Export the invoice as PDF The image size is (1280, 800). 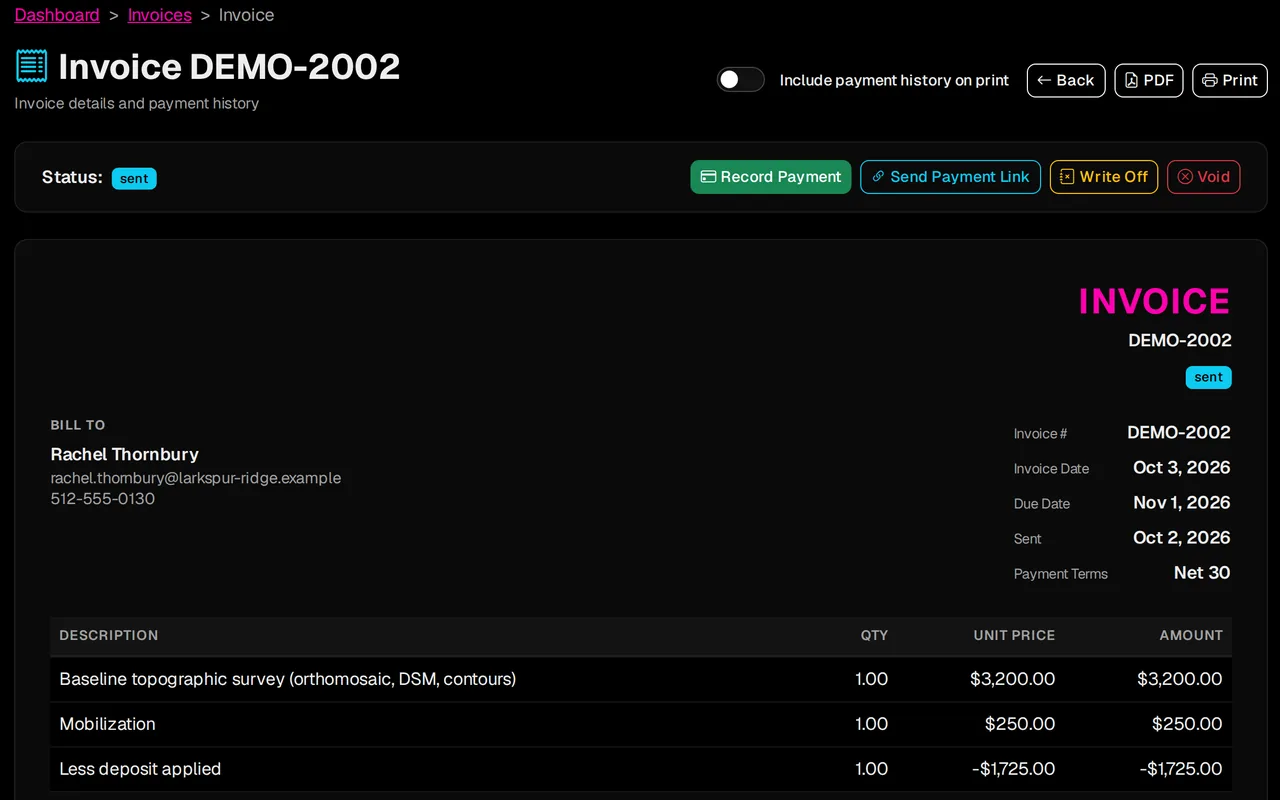point(1149,80)
